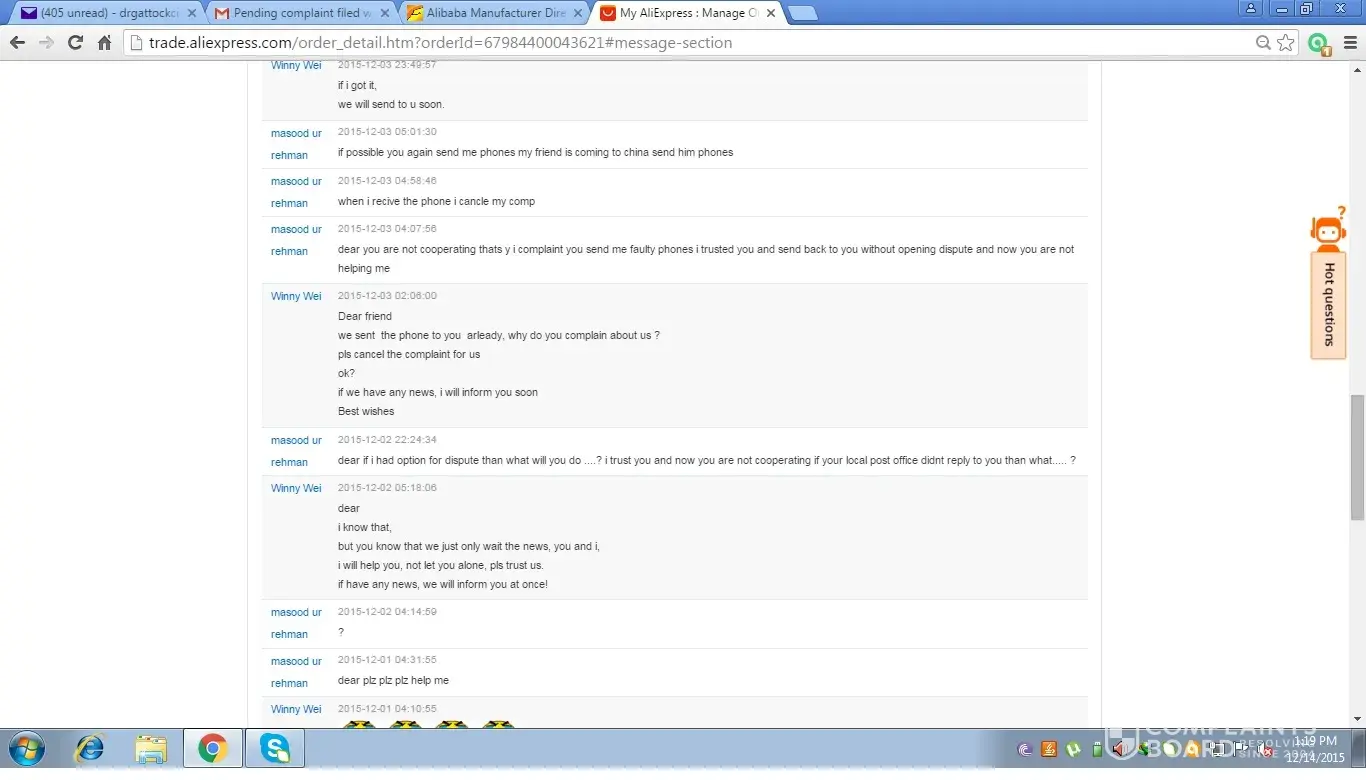1366x780 pixels.
Task: Close the Alibaba Manufacturer Directory tab
Action: point(578,13)
